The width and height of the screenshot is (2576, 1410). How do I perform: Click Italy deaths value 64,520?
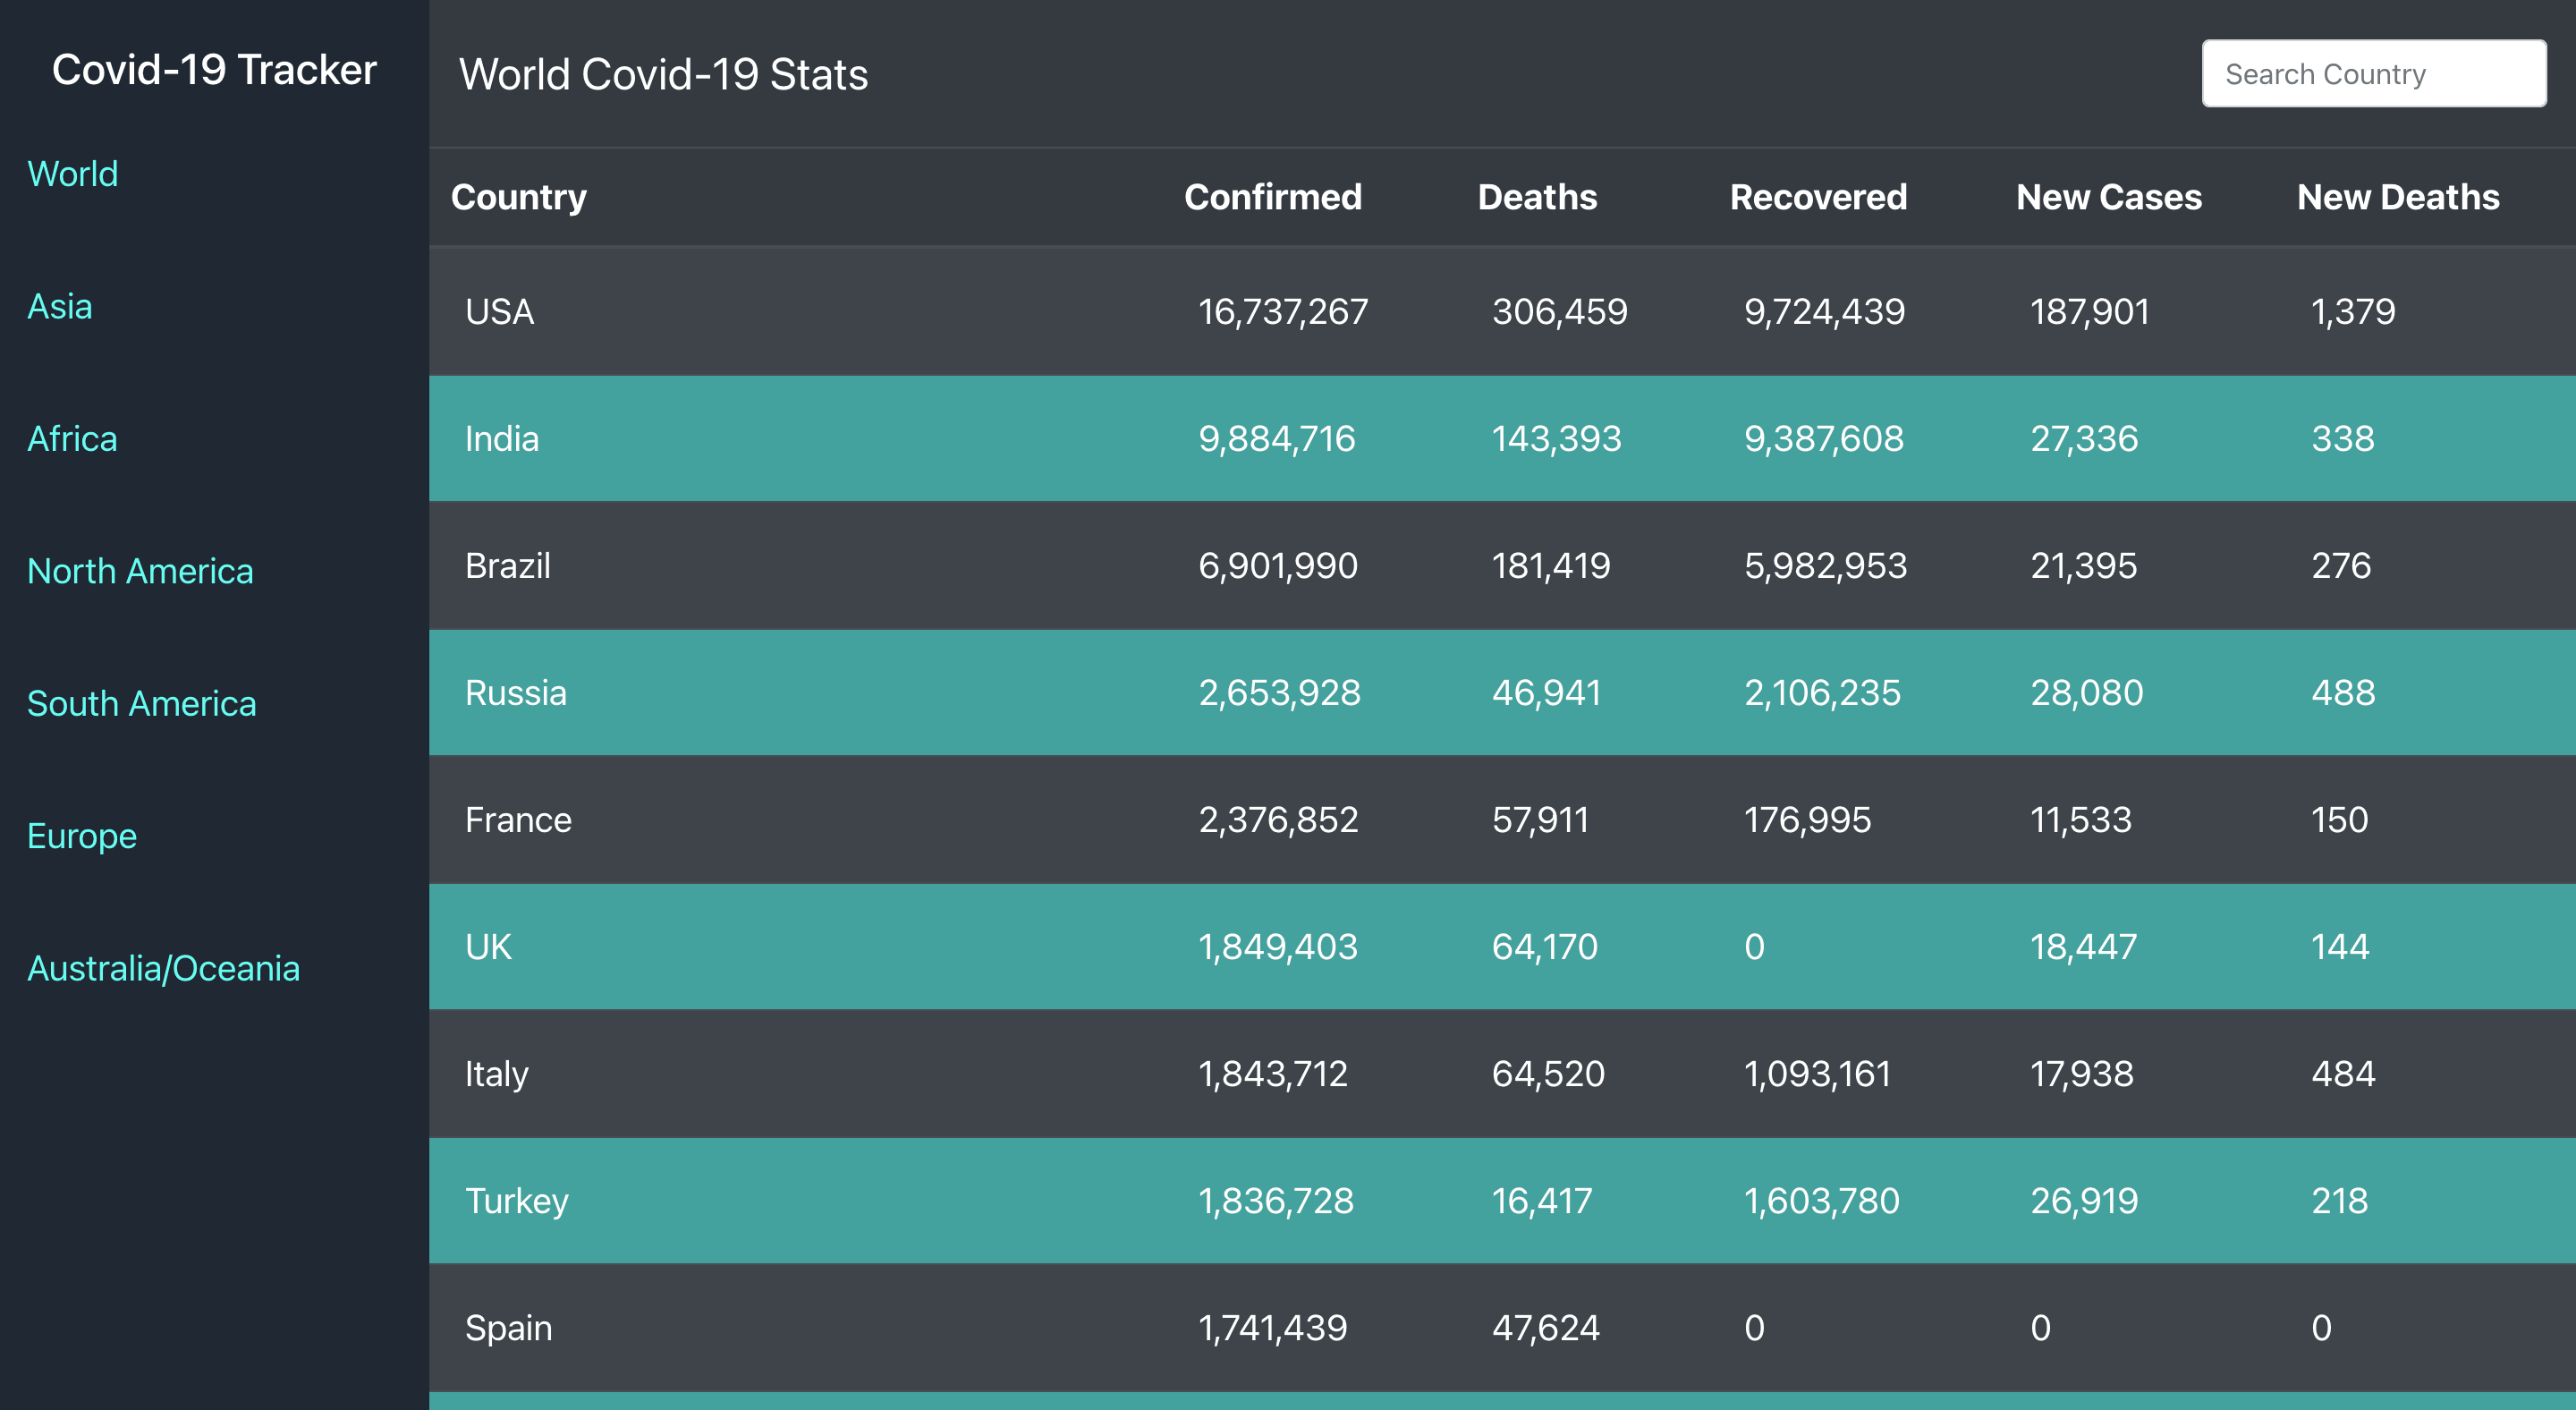tap(1548, 1074)
